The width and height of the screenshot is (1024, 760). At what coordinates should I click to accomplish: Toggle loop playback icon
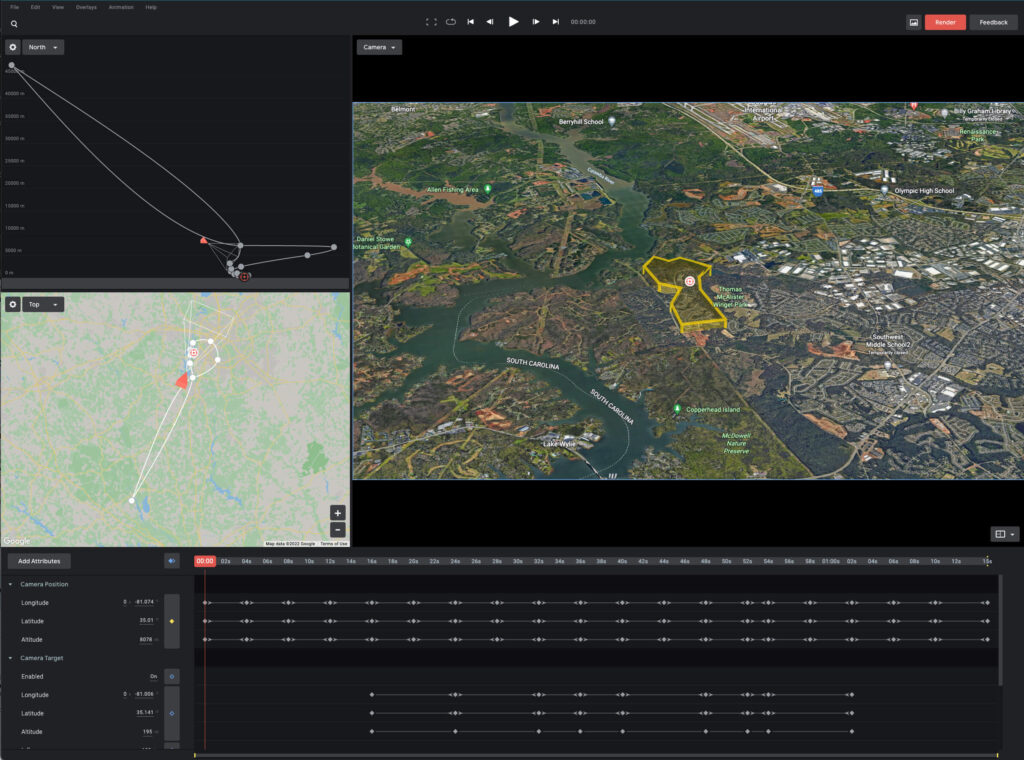(x=451, y=22)
